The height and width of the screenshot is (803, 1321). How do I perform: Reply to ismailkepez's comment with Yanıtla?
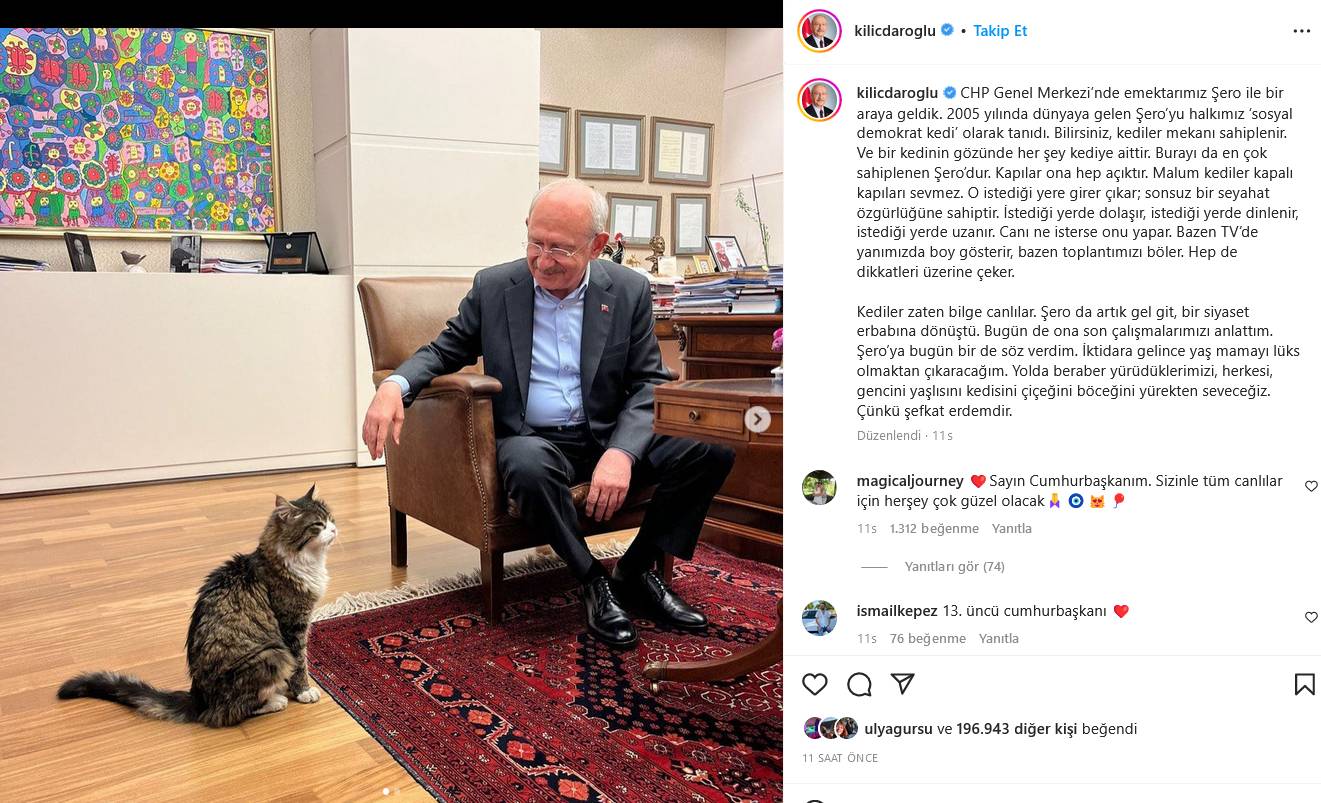click(x=999, y=638)
